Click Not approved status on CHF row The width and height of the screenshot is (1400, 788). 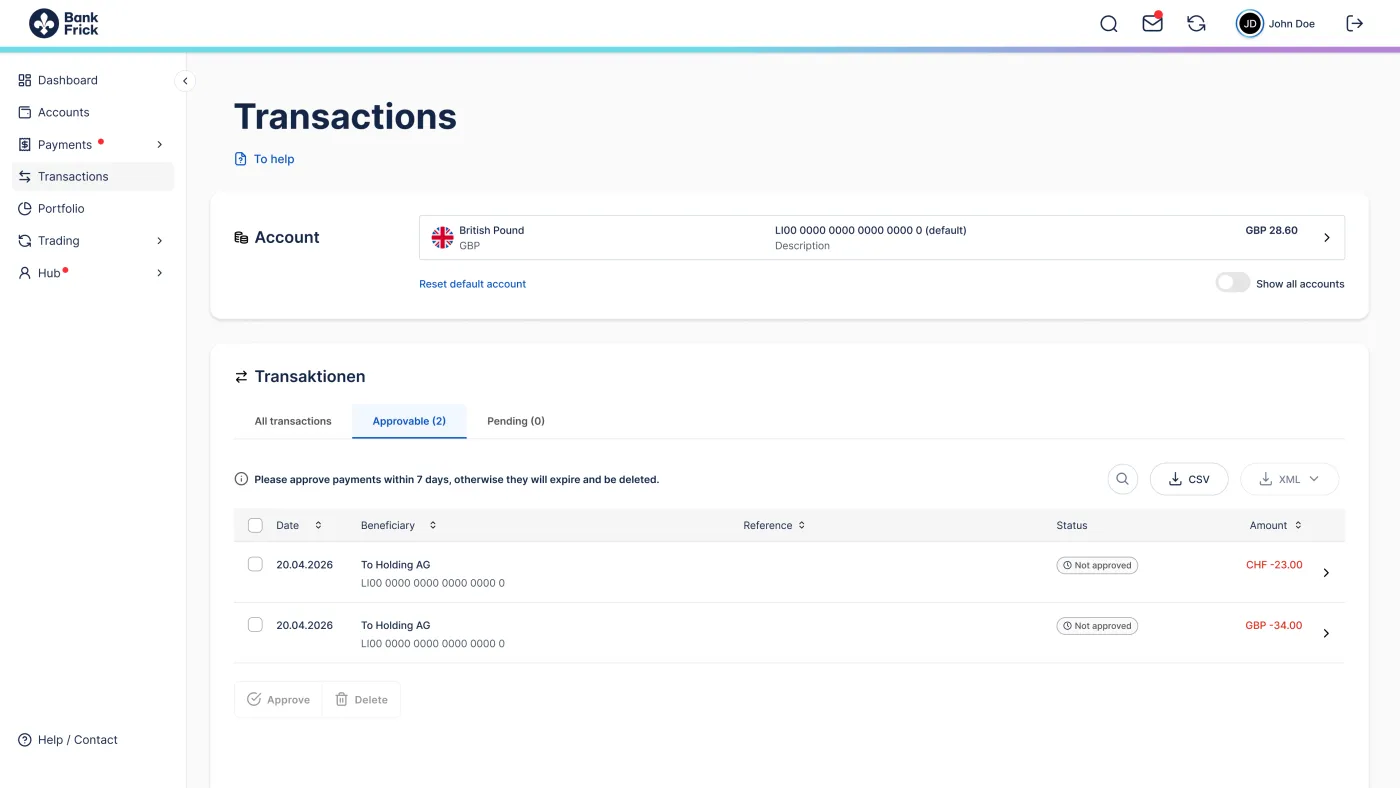(1097, 565)
